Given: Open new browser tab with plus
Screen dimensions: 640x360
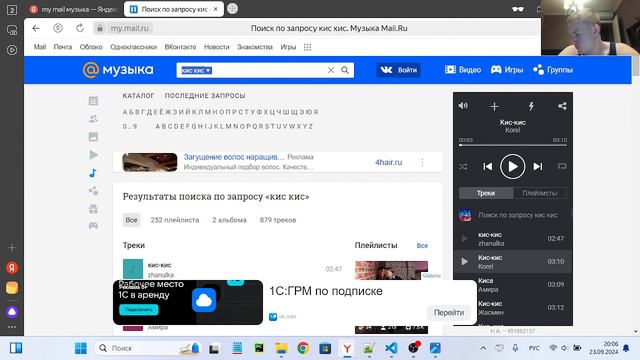Looking at the screenshot, I should click(x=232, y=9).
